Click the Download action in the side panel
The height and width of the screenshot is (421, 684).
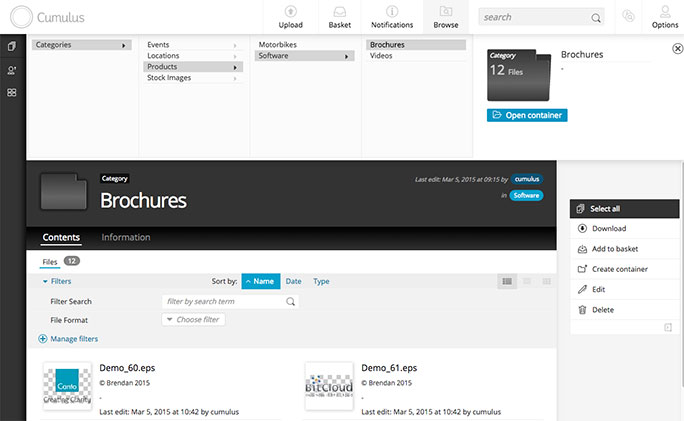(x=608, y=229)
